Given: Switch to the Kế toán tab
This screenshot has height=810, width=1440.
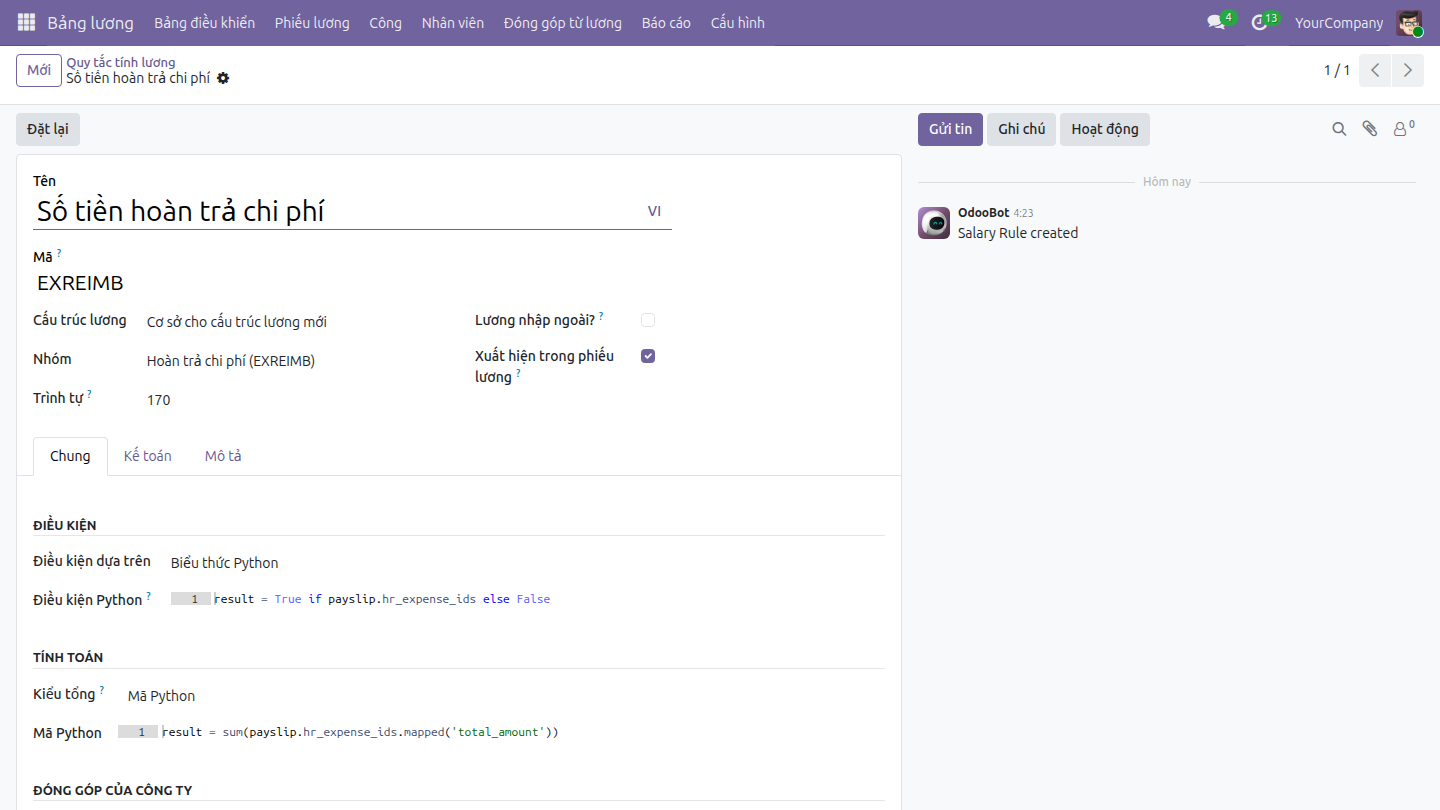Looking at the screenshot, I should click(x=148, y=456).
